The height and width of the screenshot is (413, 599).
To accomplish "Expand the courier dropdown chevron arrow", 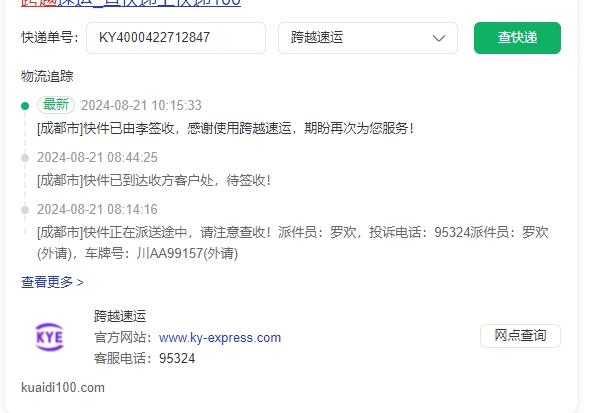I will click(x=439, y=38).
